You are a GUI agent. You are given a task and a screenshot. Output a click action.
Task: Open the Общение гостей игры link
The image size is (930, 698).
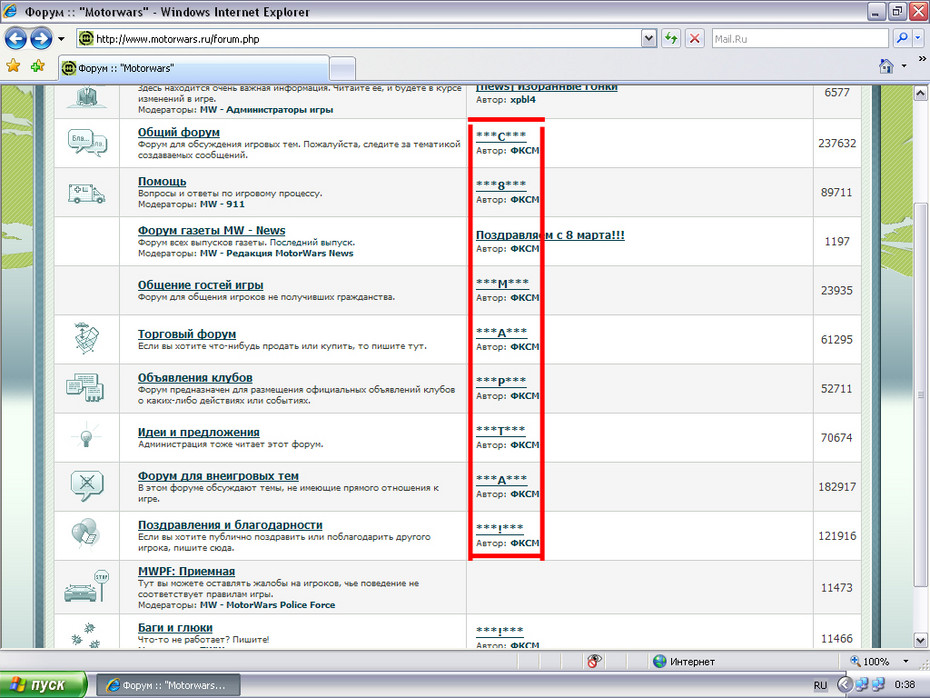click(200, 285)
